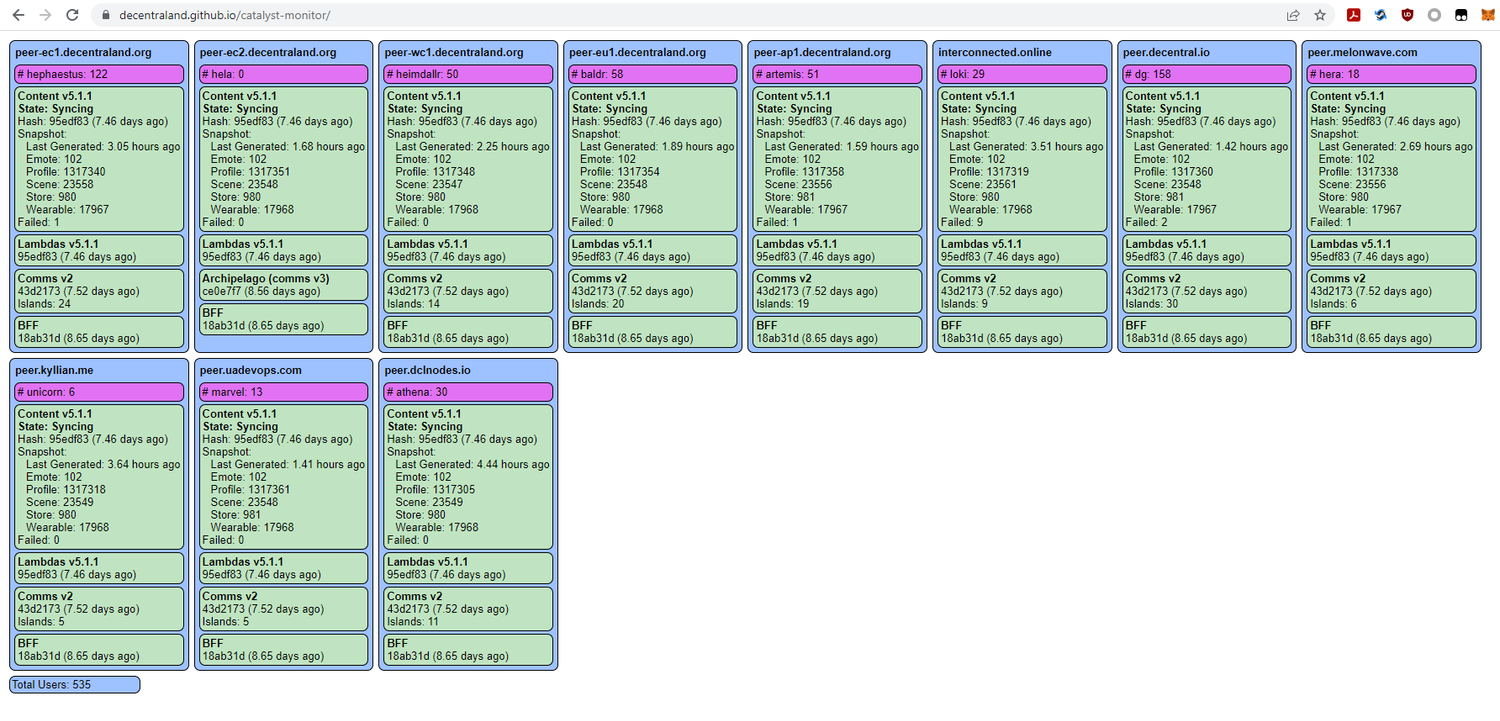Open the uBlock Origin extension
The width and height of the screenshot is (1500, 721).
[x=1407, y=15]
